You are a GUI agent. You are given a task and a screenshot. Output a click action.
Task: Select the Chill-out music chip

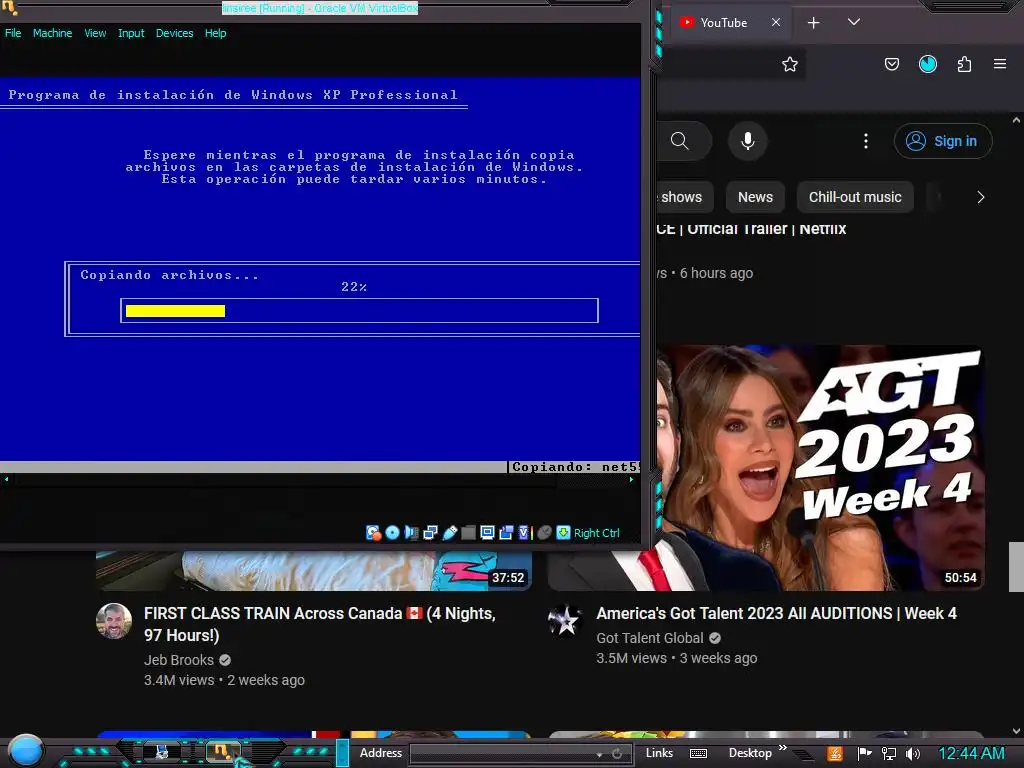coord(855,197)
